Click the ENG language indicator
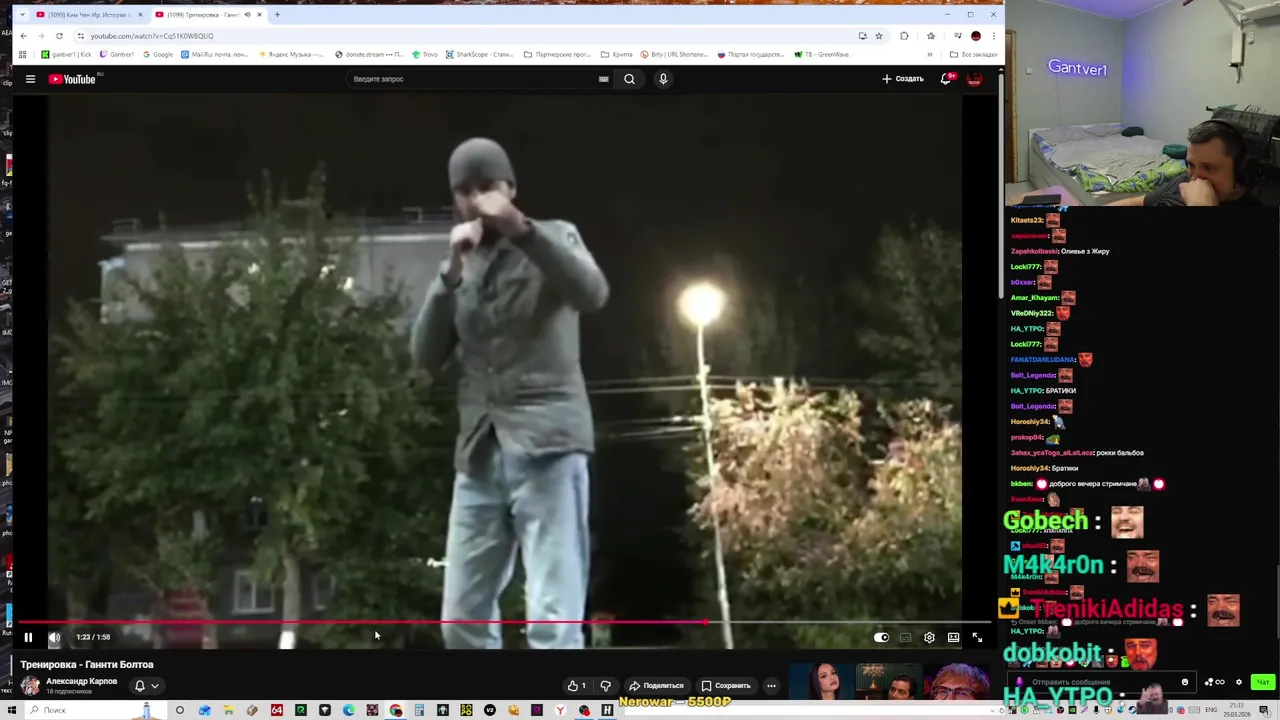The image size is (1280, 720). coord(1212,710)
